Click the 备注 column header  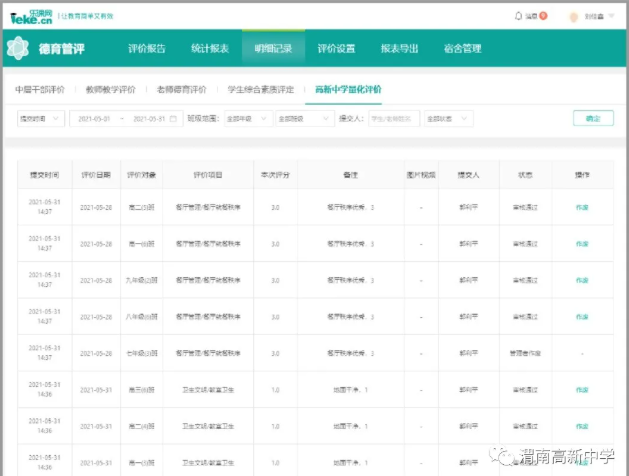click(x=351, y=175)
